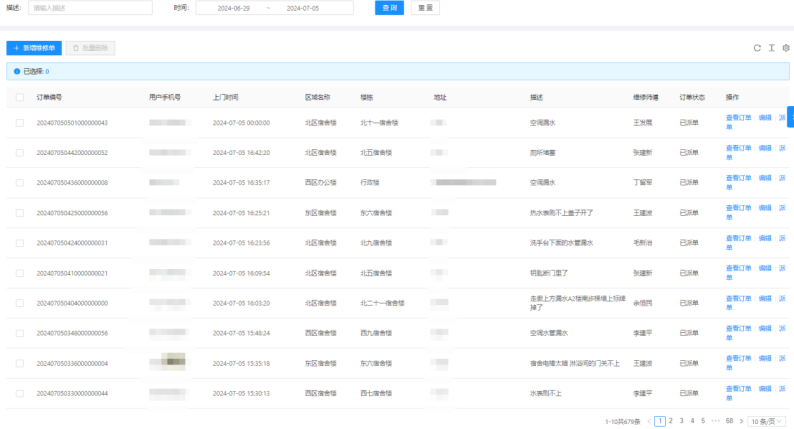Click the blue floating tab on right edge
Viewport: 794px width, 429px height.
tap(790, 118)
